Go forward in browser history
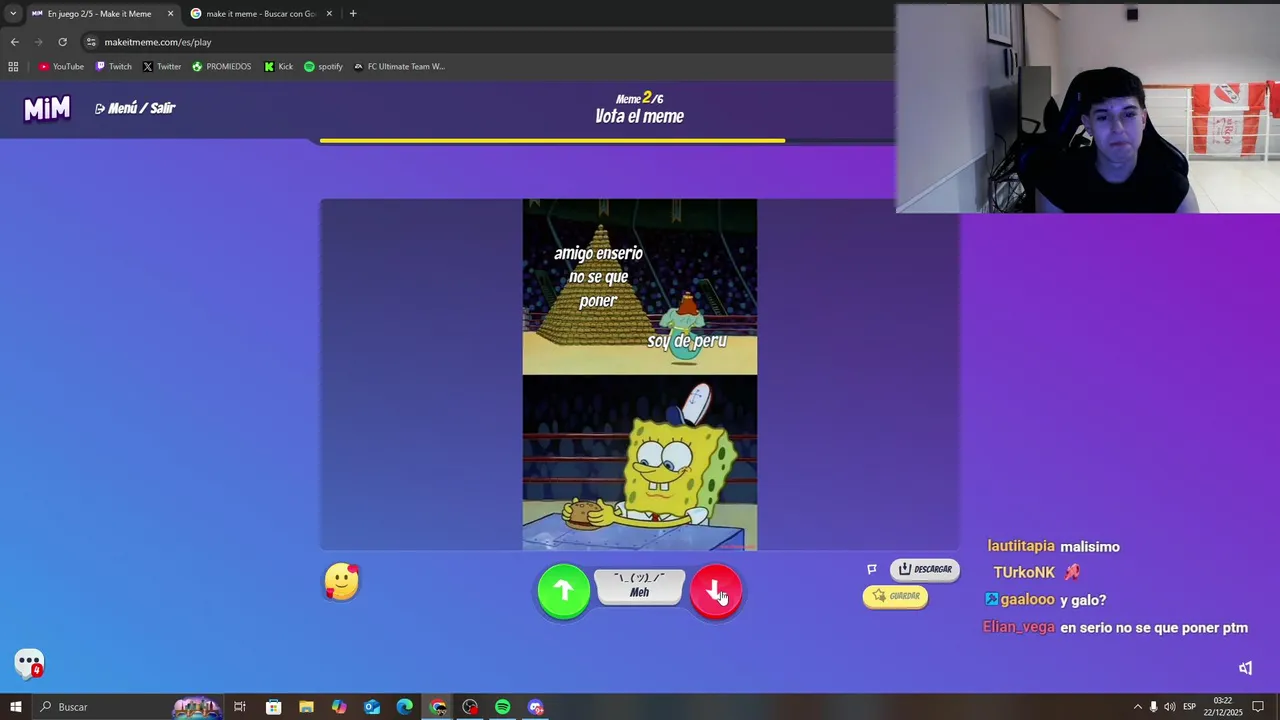Viewport: 1280px width, 720px height. (x=38, y=42)
